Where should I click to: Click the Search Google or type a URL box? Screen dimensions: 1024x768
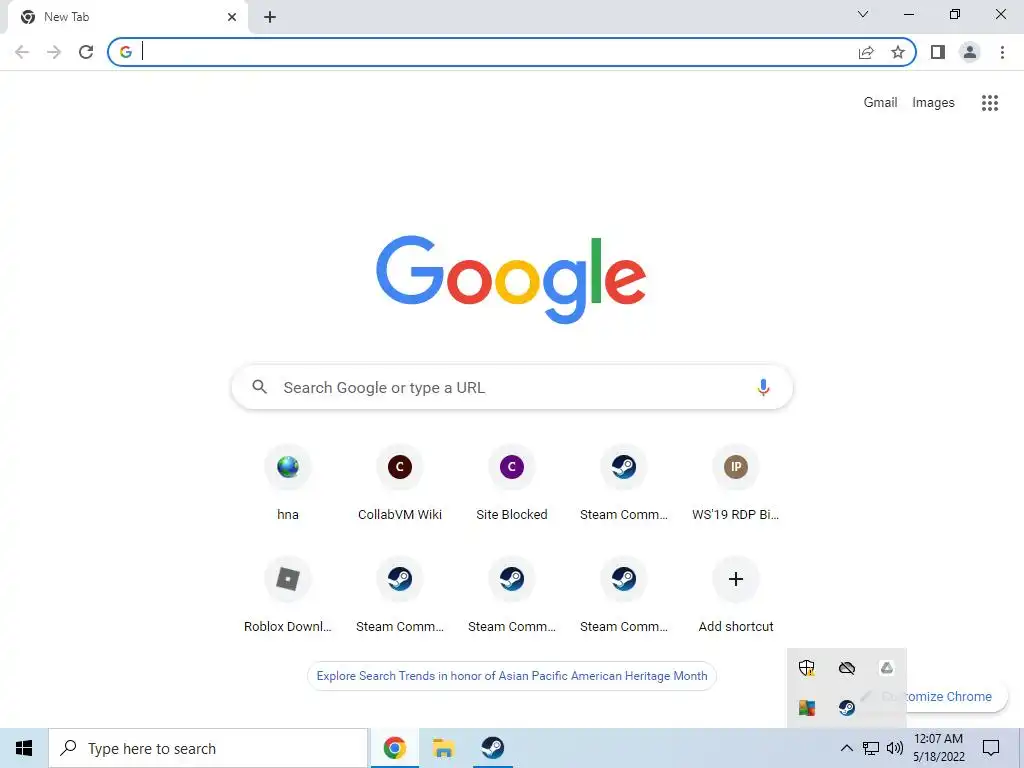512,387
